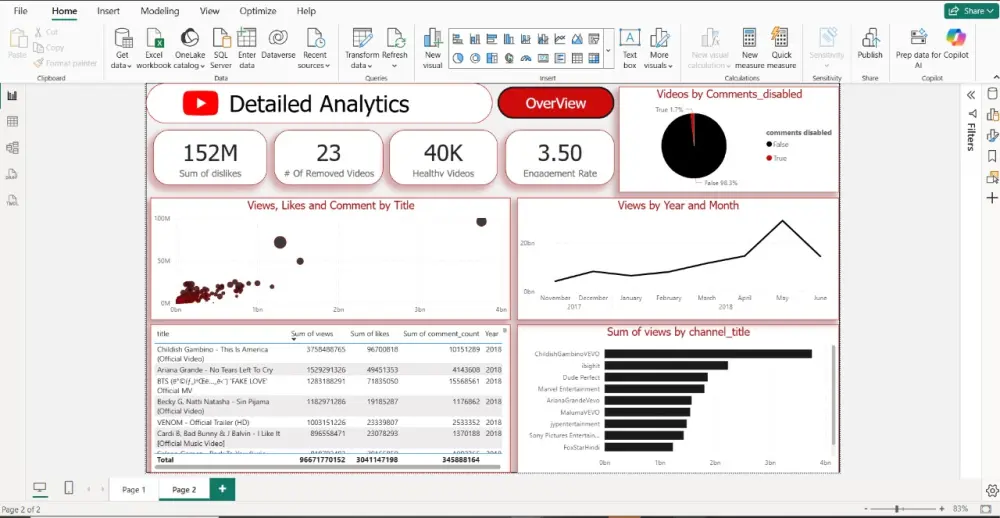This screenshot has height=518, width=1000.
Task: Click the bar chart vertical scrollbar
Action: pos(834,396)
